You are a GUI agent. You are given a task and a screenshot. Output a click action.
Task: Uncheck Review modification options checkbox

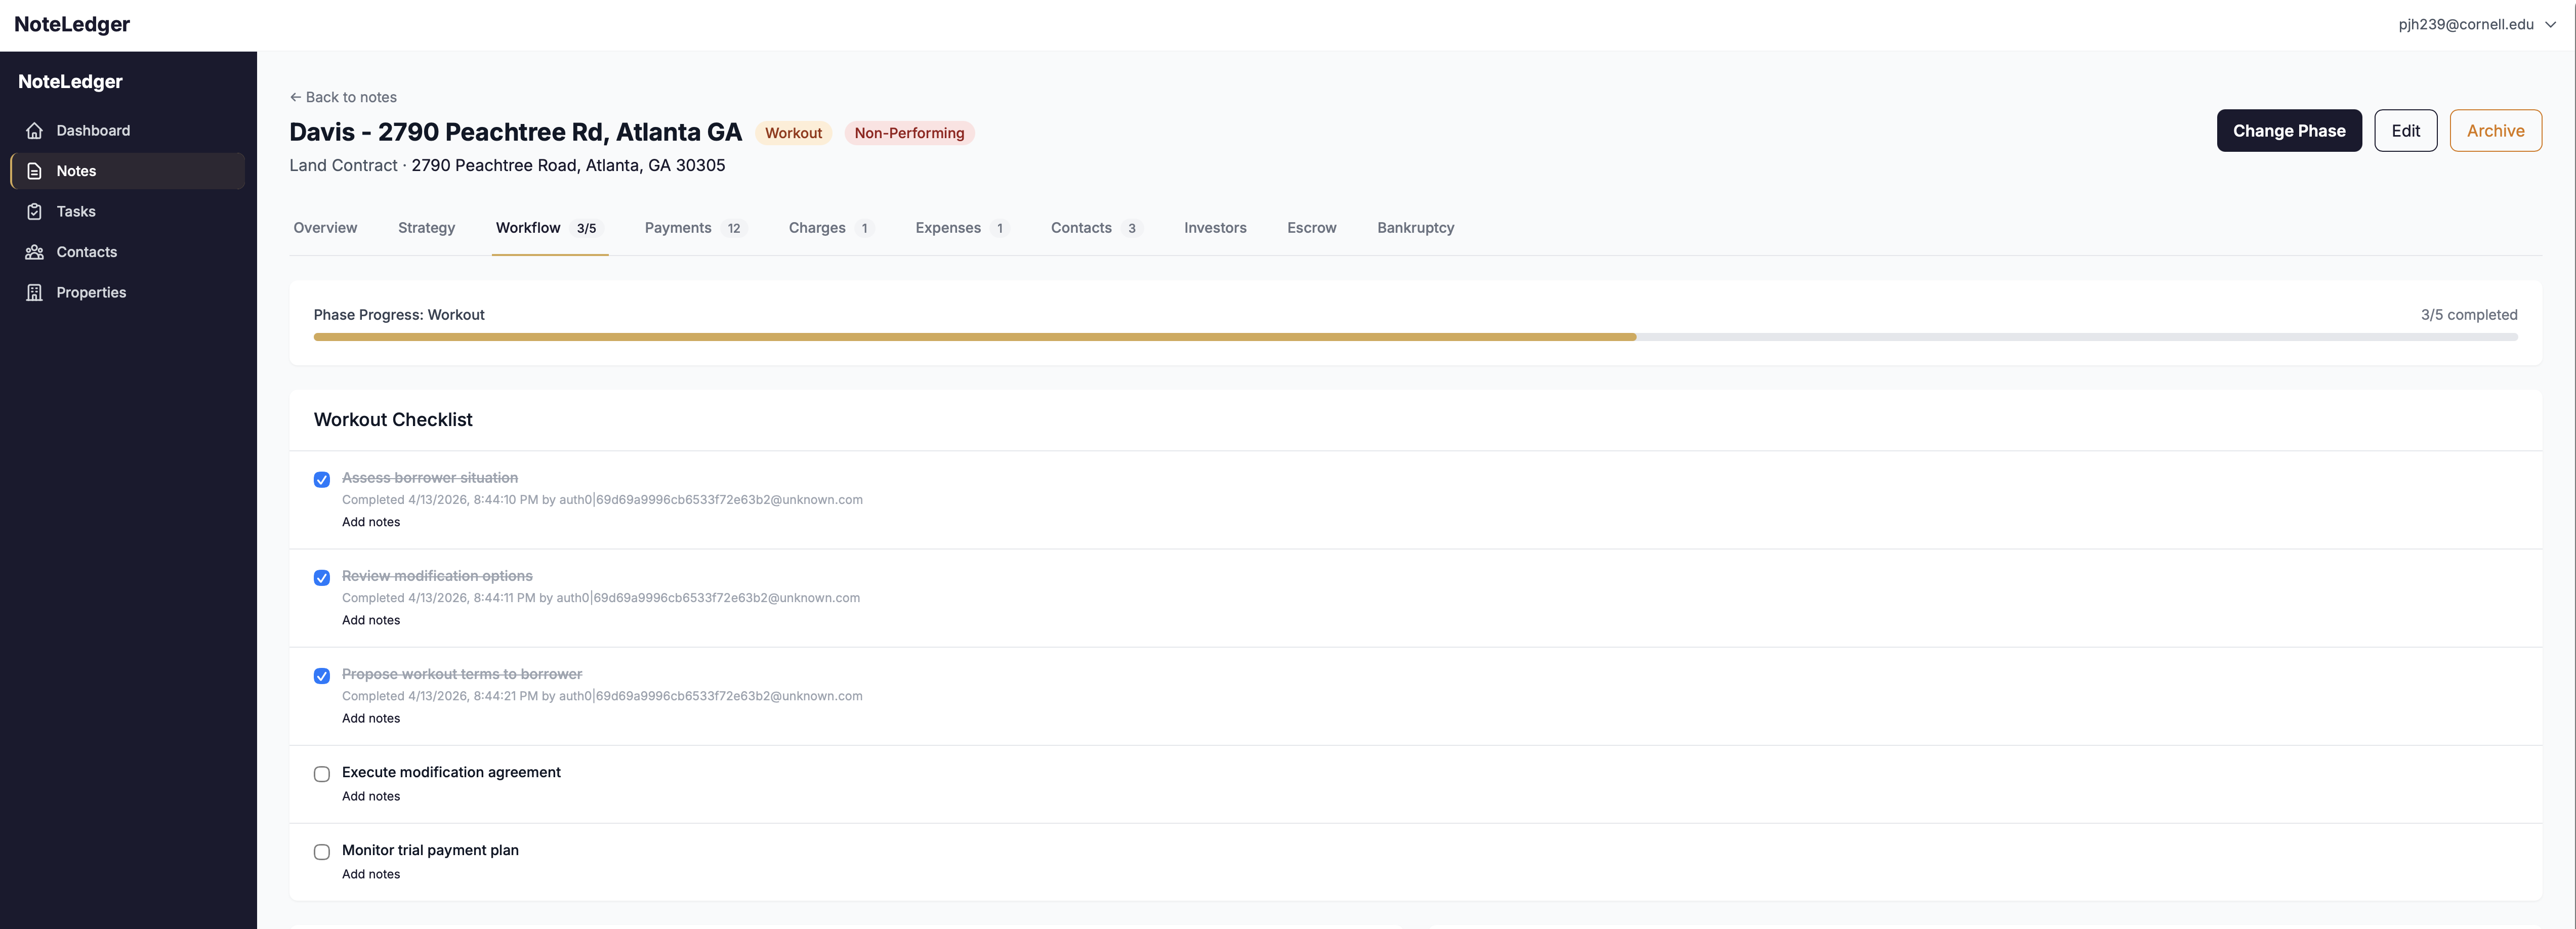point(322,578)
